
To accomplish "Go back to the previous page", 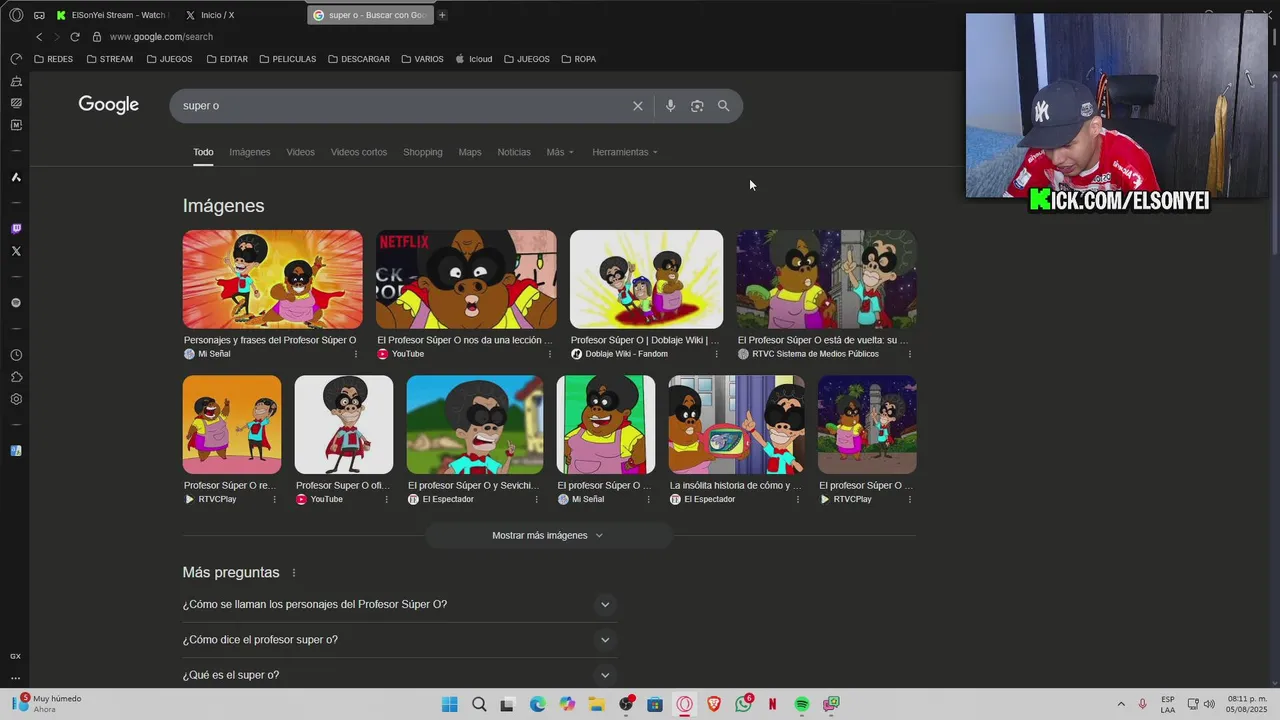I will coord(39,37).
